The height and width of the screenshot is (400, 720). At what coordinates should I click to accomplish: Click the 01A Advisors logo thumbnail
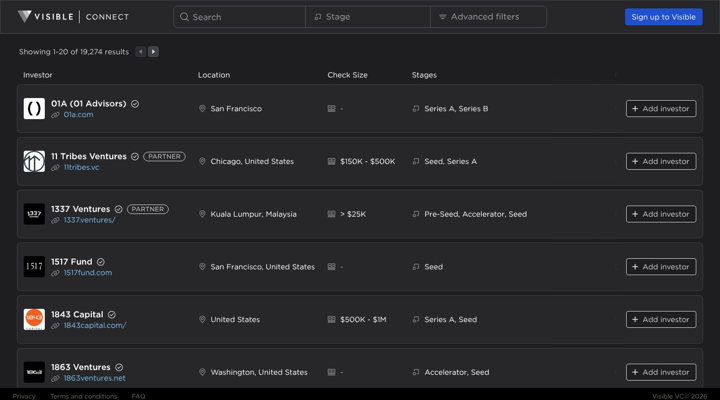tap(34, 109)
